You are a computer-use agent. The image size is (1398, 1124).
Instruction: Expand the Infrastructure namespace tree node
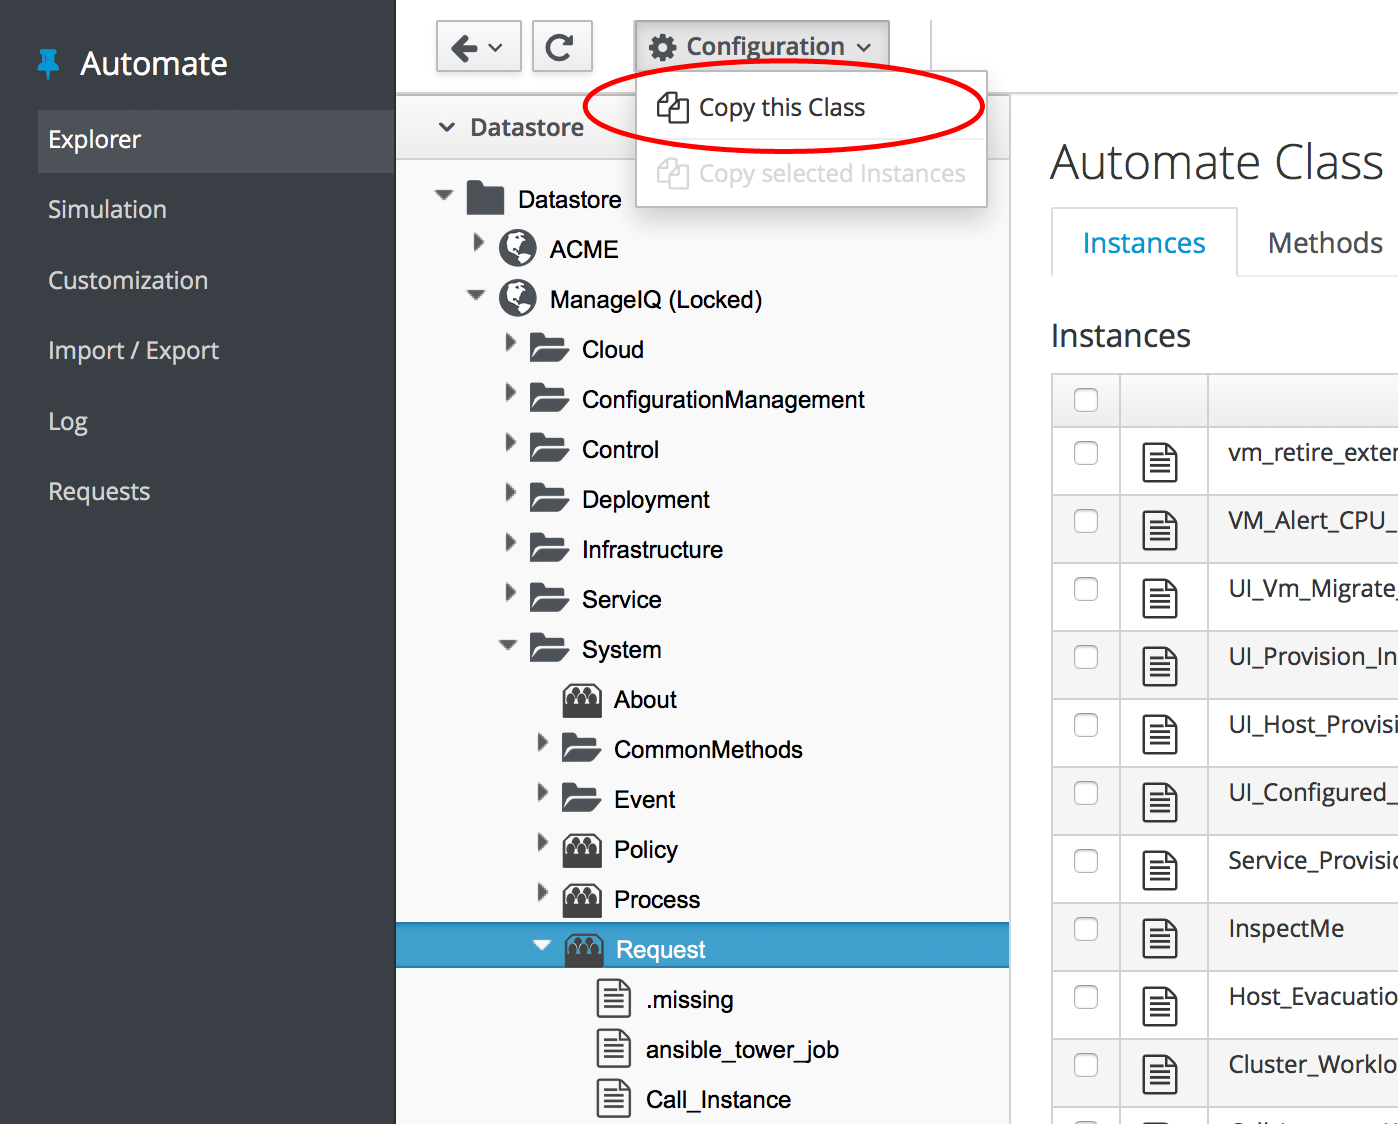[510, 543]
